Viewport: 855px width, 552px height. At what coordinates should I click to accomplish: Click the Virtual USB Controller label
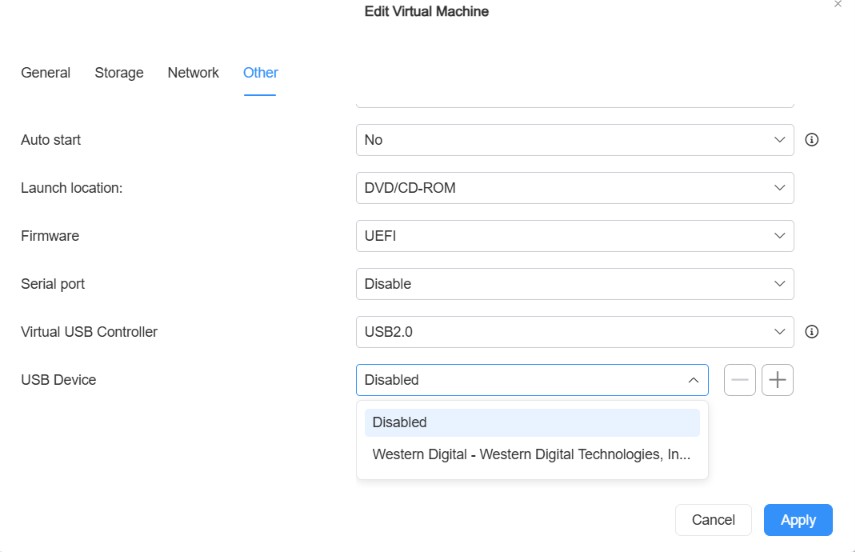coord(89,332)
